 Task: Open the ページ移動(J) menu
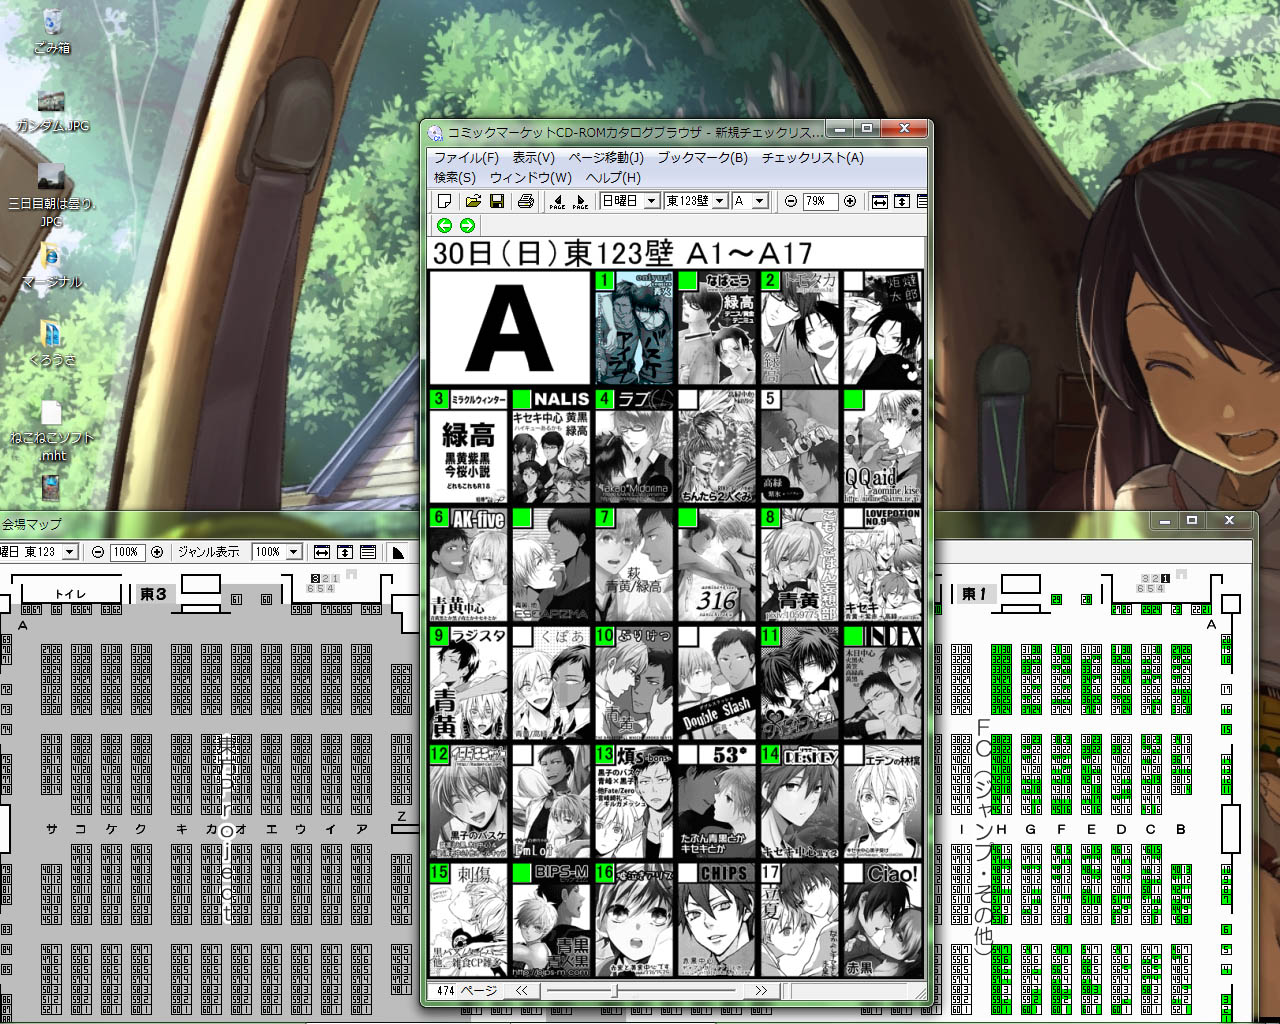tap(606, 158)
